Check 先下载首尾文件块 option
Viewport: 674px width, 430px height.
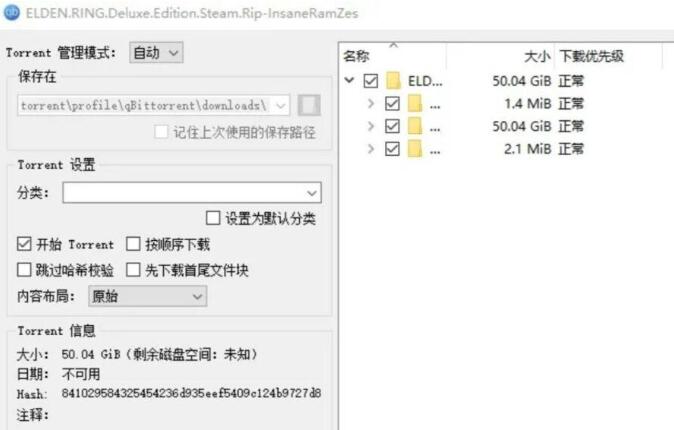click(x=133, y=270)
